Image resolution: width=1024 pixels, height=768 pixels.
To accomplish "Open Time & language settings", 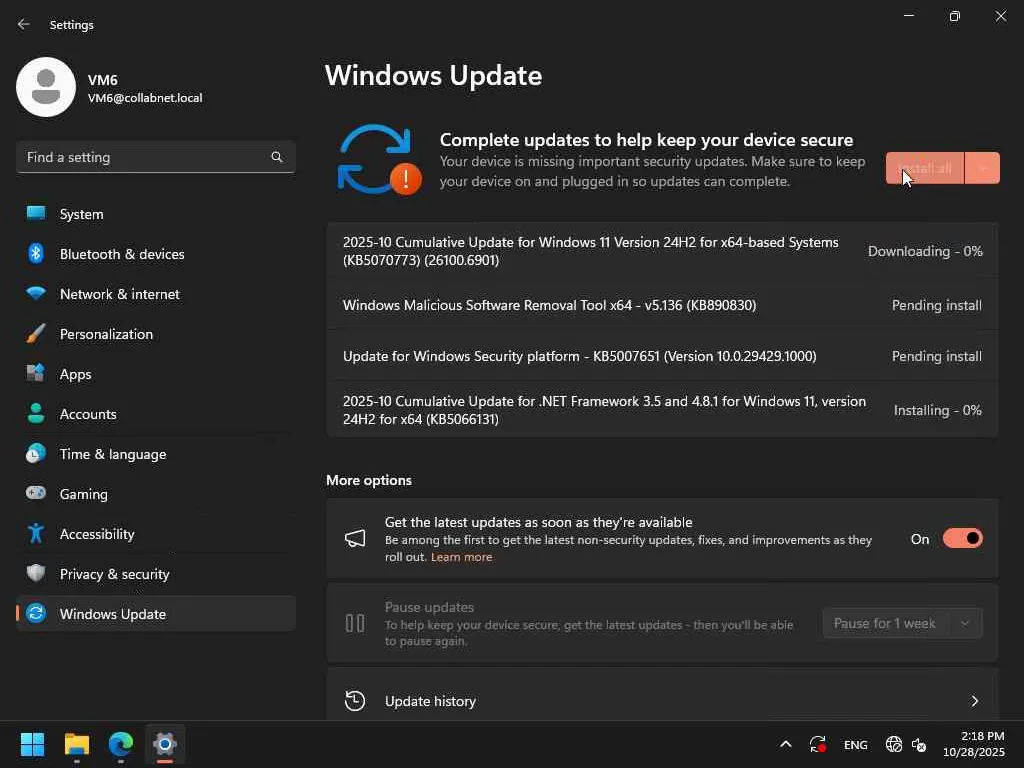I will [155, 454].
